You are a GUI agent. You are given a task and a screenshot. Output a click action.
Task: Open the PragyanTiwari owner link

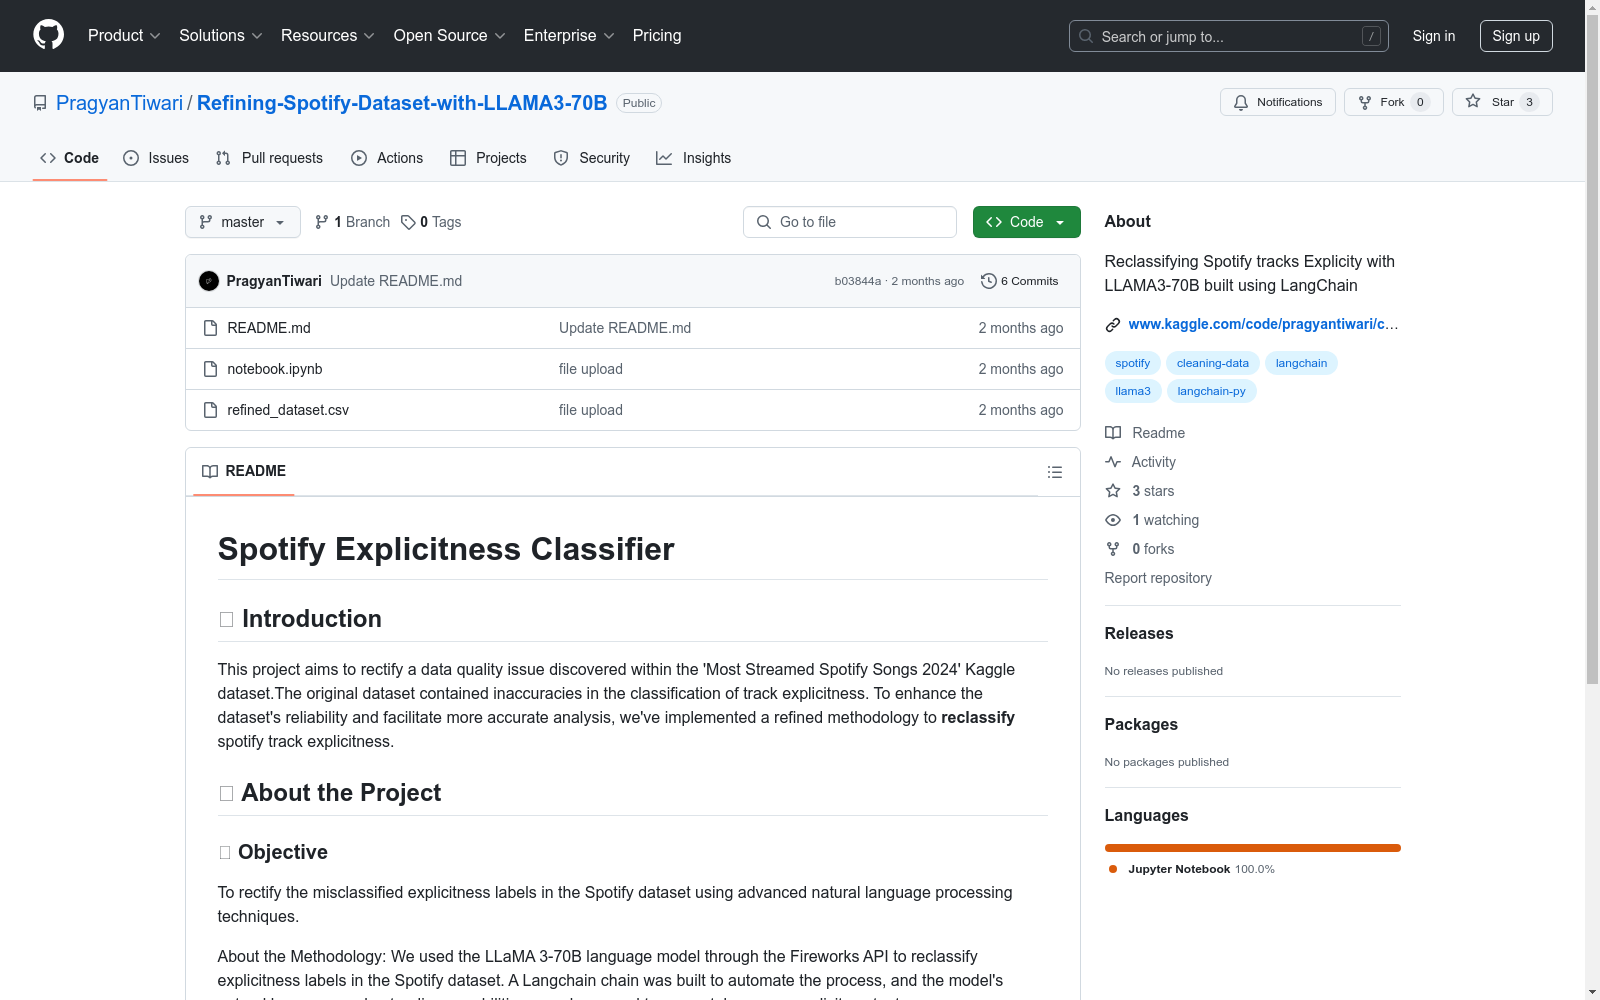(120, 103)
